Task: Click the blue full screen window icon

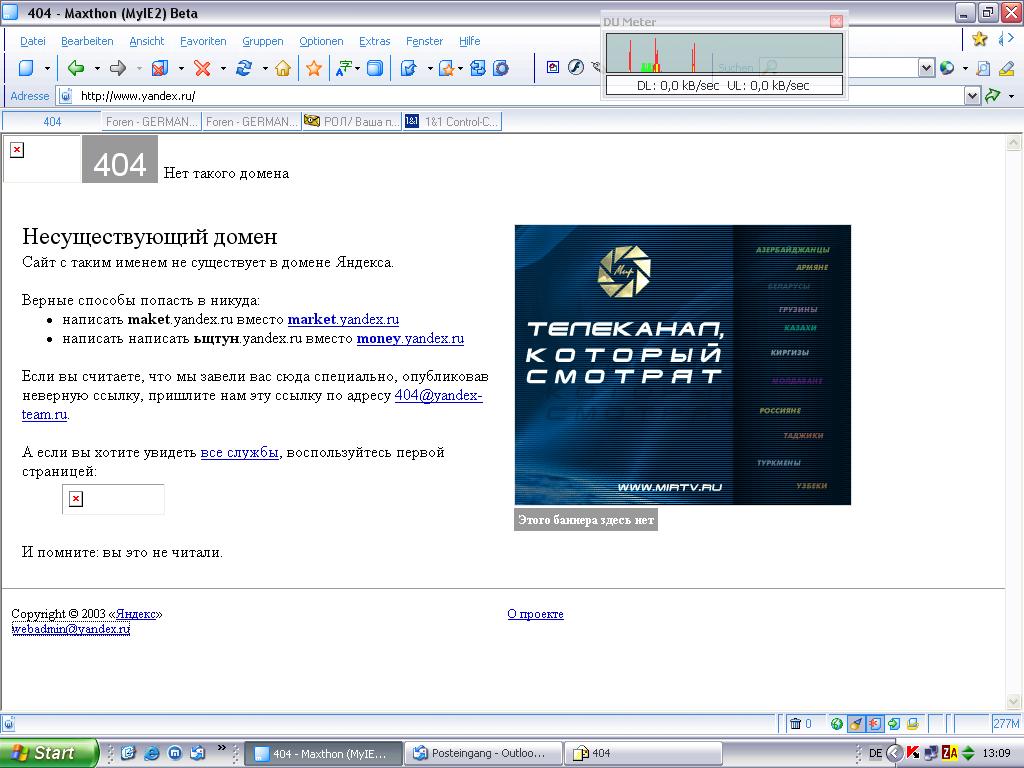Action: [375, 68]
